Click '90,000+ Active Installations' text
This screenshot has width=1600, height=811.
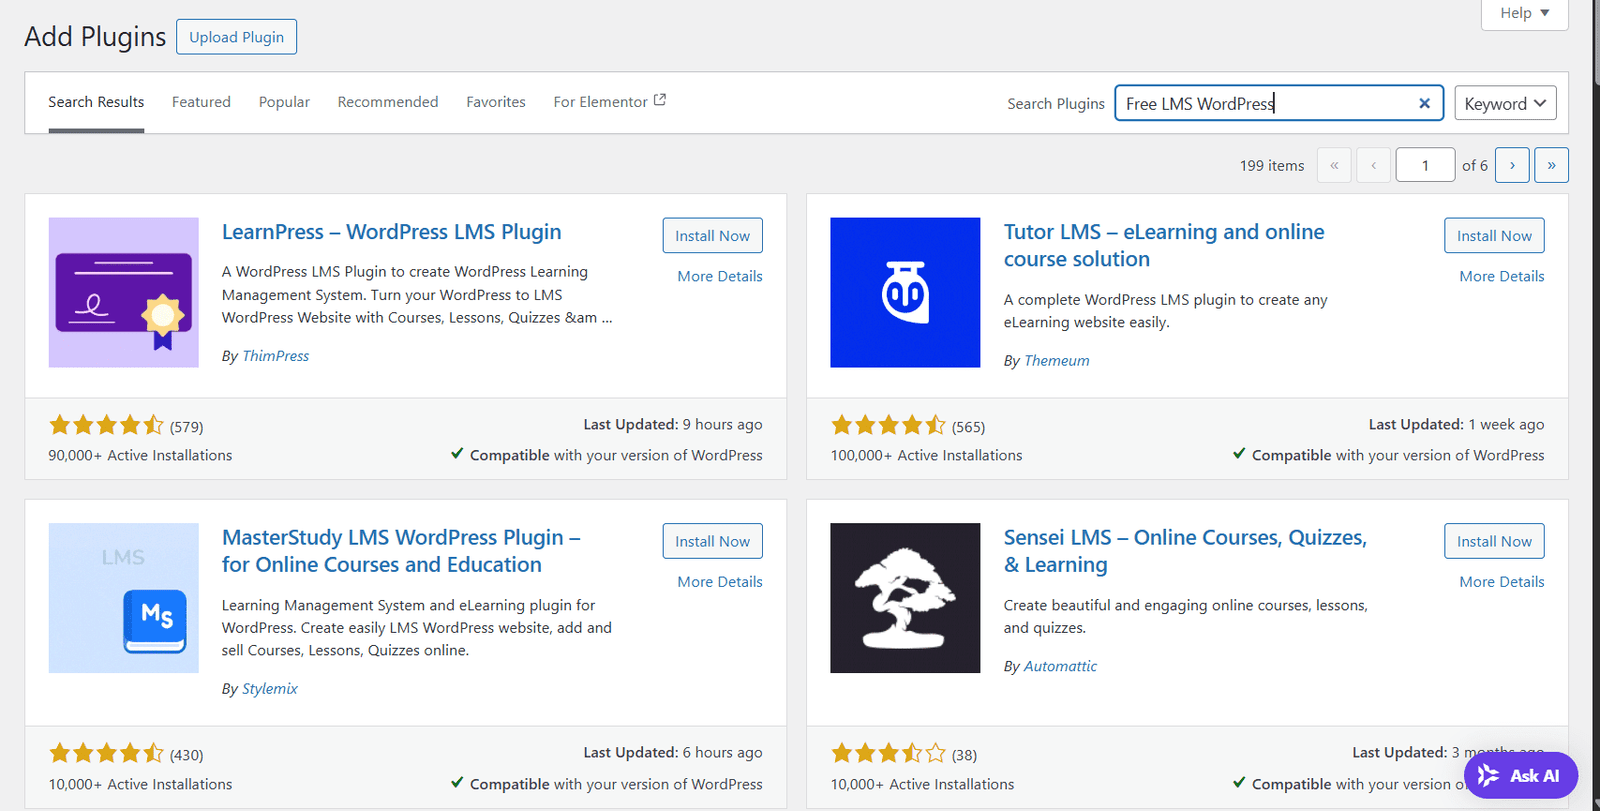click(x=140, y=455)
